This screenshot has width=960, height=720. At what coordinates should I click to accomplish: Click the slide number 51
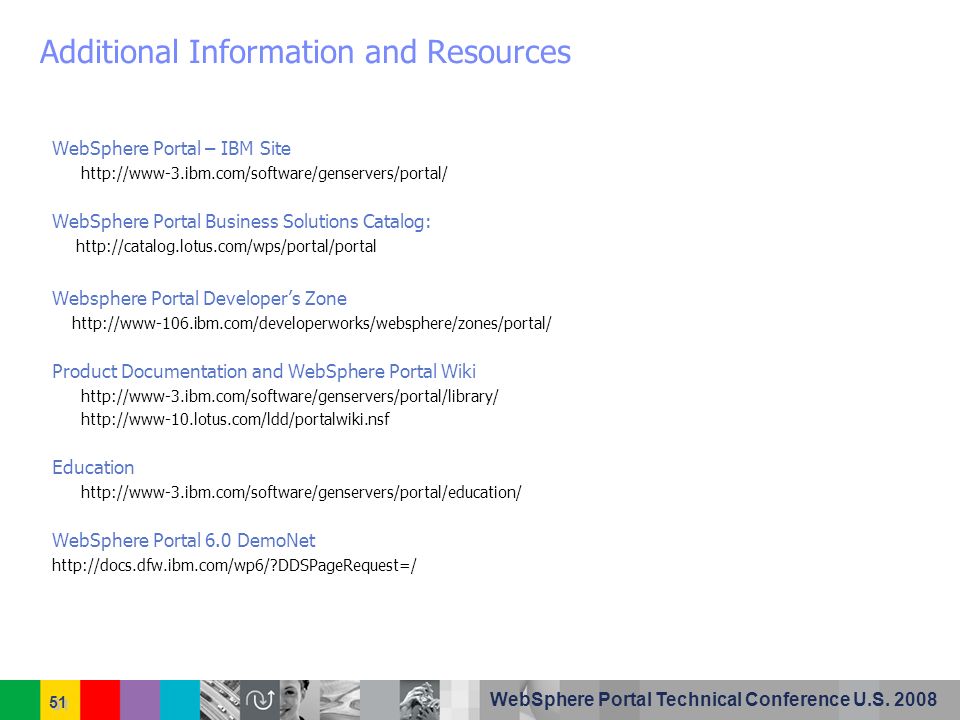58,702
